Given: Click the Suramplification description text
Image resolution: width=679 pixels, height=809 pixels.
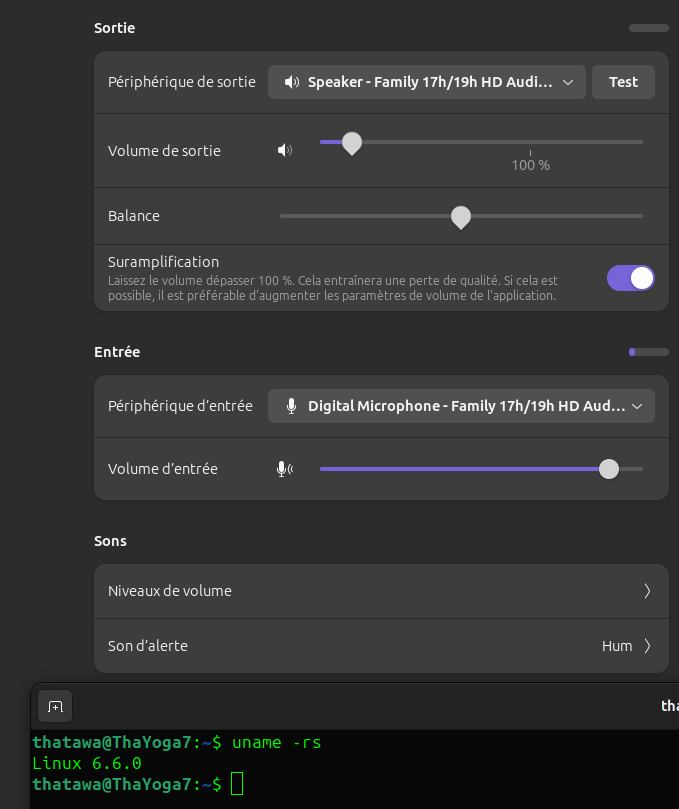Looking at the screenshot, I should (333, 288).
